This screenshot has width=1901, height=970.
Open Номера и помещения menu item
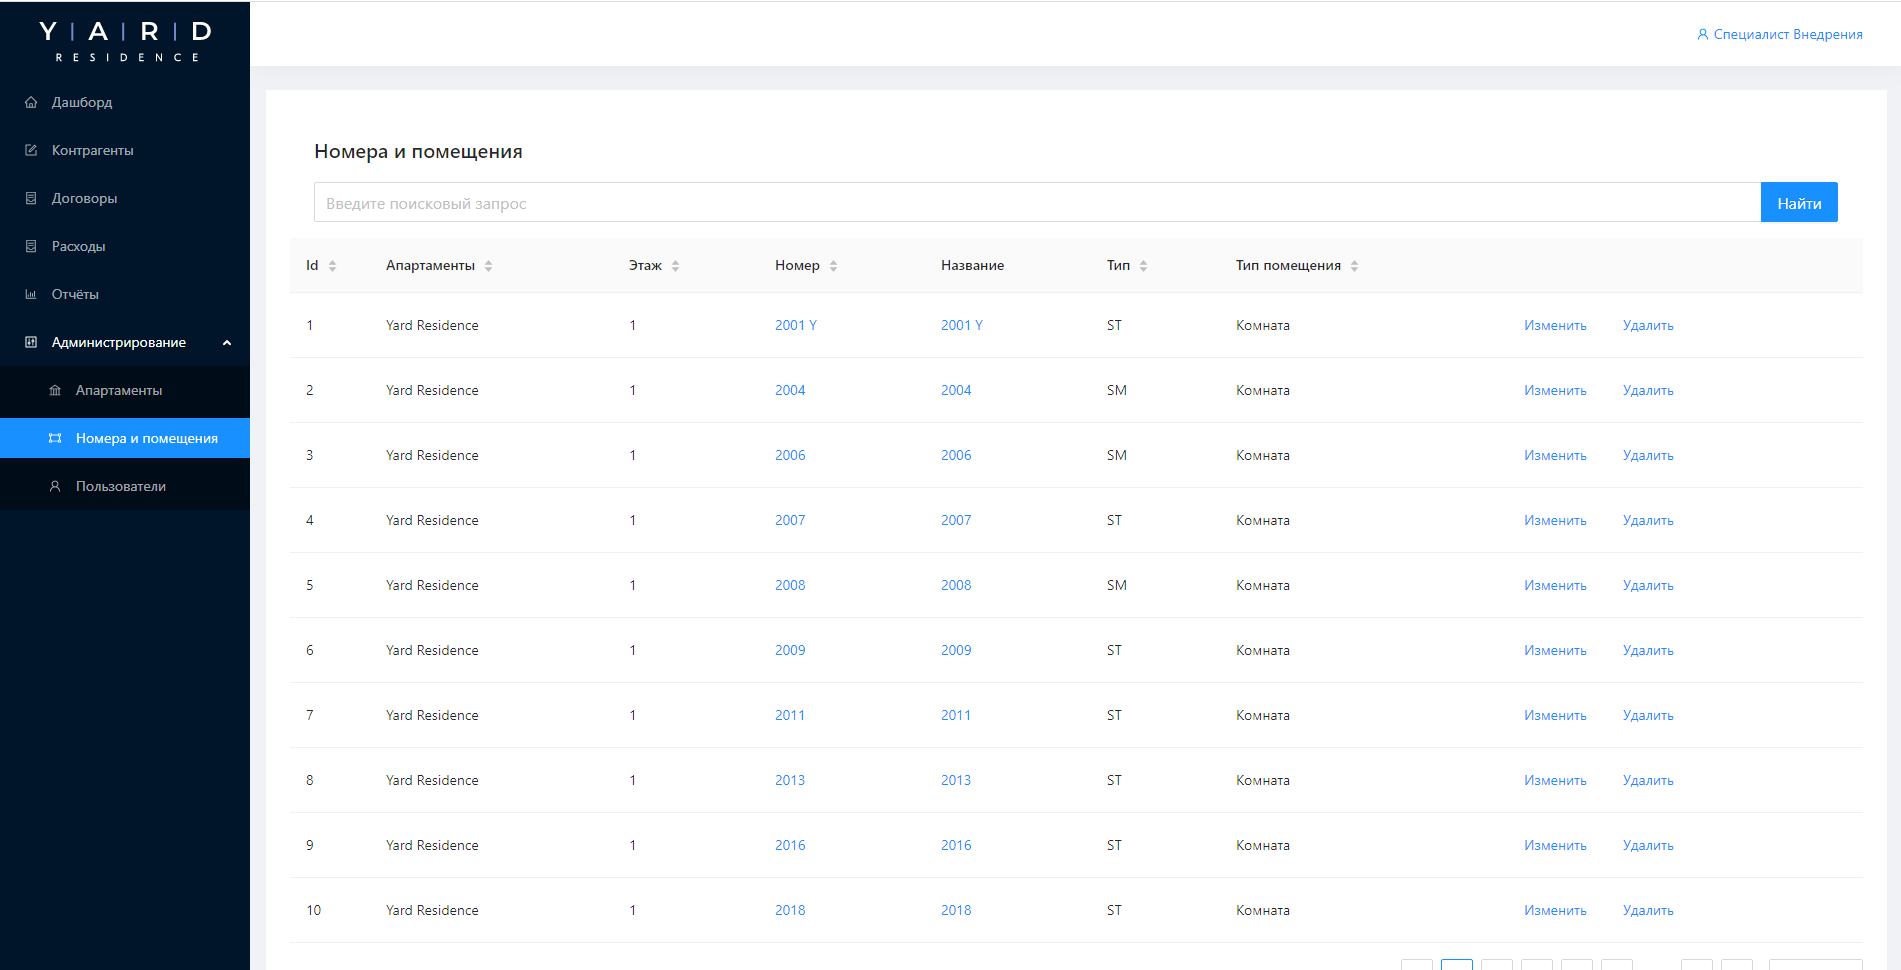point(146,438)
